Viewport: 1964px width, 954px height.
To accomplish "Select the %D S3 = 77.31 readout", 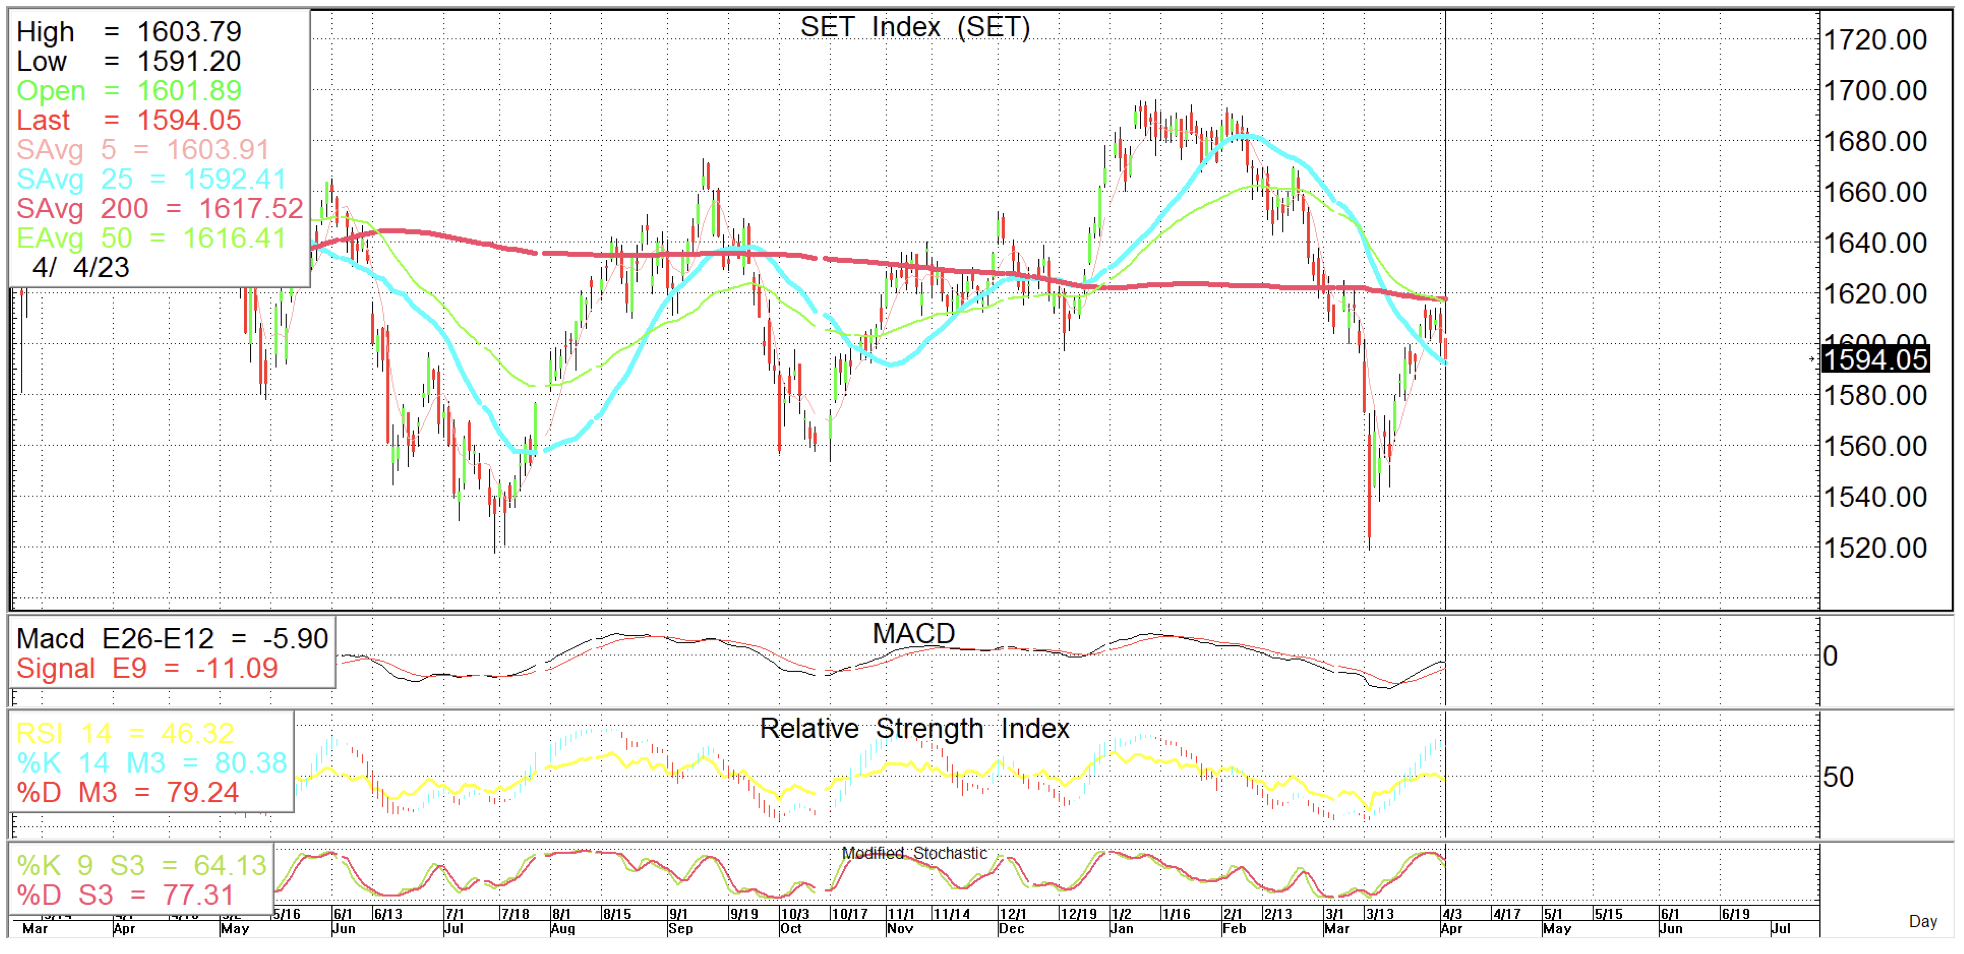I will (125, 896).
